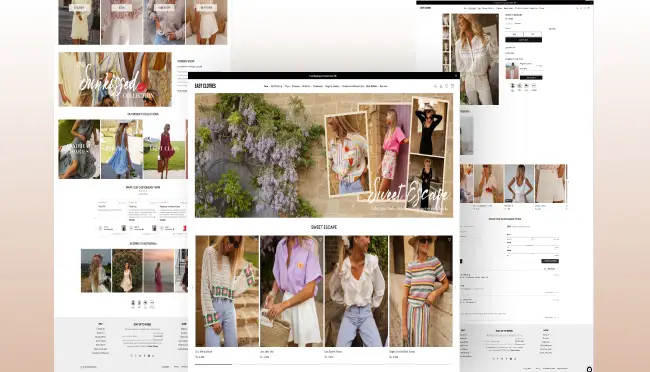This screenshot has height=372, width=650.
Task: Select top gallery thumbnail in product window
Action: pyautogui.click(x=446, y=19)
